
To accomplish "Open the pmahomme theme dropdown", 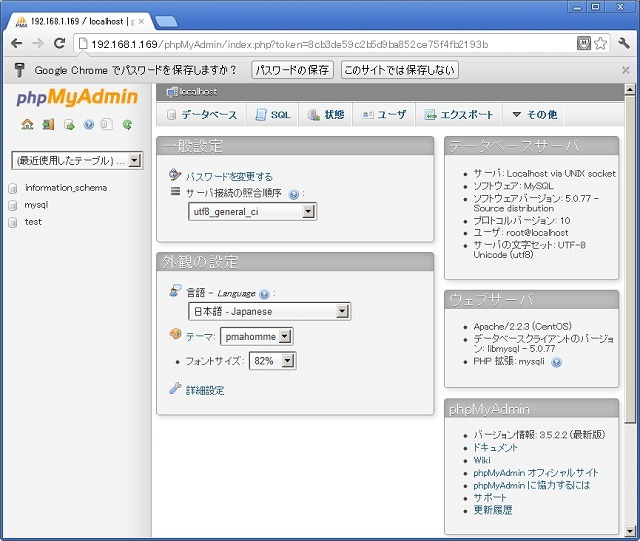I will click(256, 336).
